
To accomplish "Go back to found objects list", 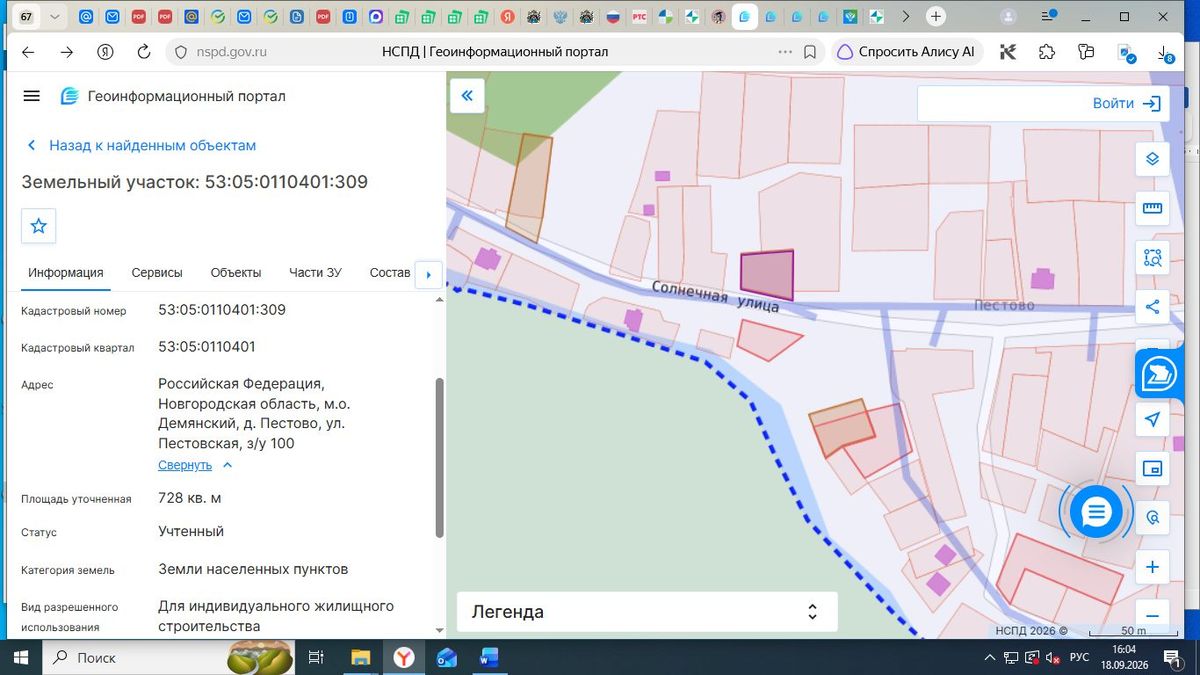I will [141, 145].
